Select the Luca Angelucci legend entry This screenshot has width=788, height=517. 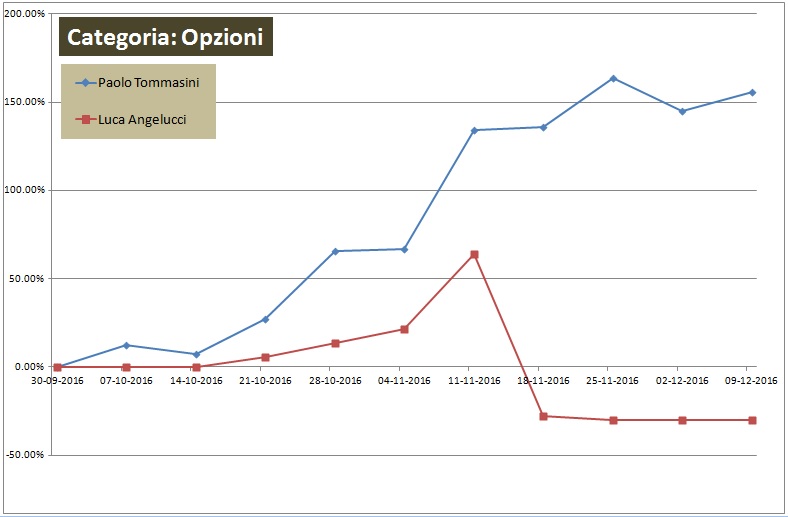click(x=131, y=120)
